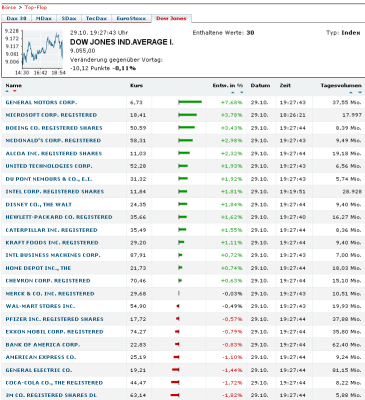Click the -1,10% change for American Express
Image resolution: width=365 pixels, height=400 pixels.
point(232,357)
